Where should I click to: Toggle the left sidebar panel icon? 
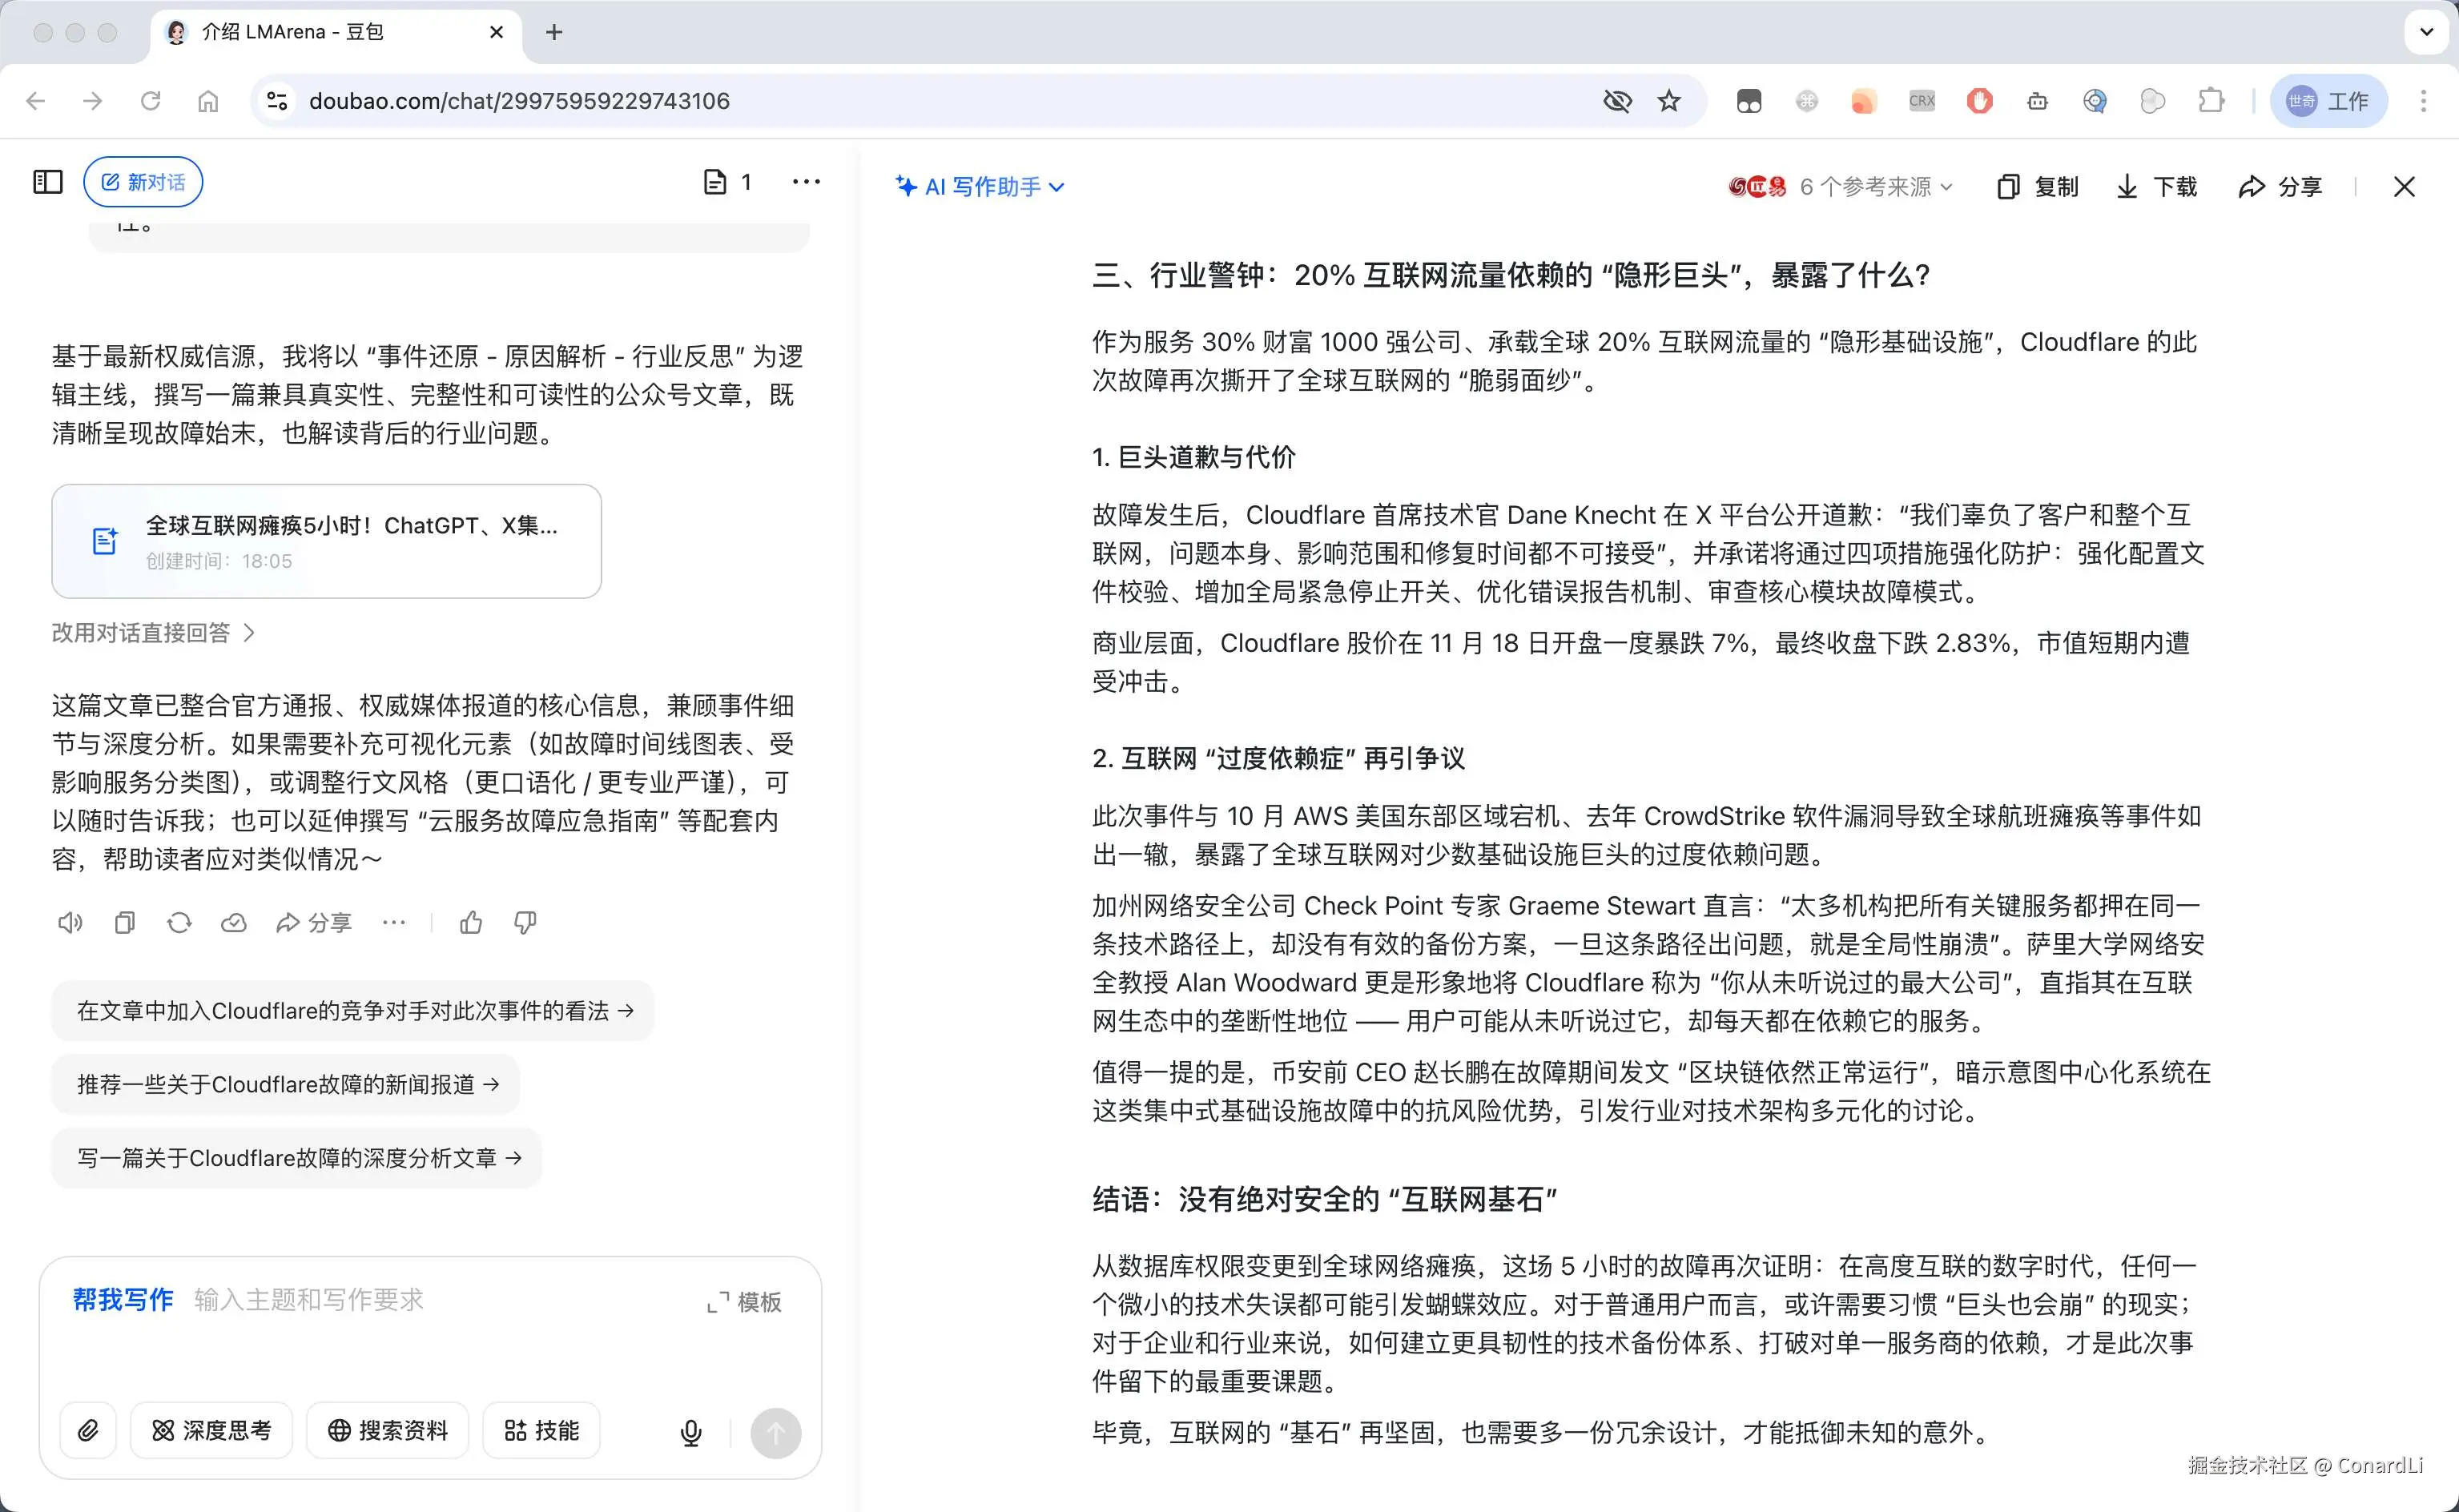click(x=47, y=182)
